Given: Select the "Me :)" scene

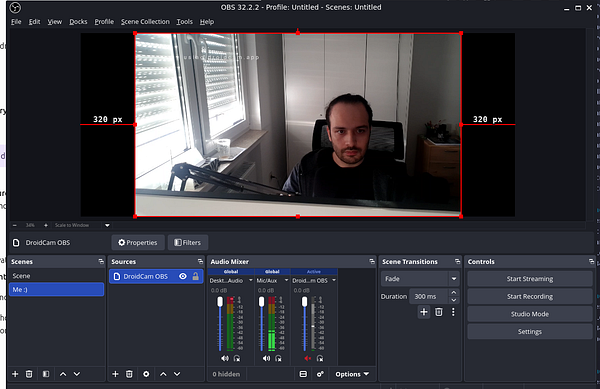Looking at the screenshot, I should (56, 290).
